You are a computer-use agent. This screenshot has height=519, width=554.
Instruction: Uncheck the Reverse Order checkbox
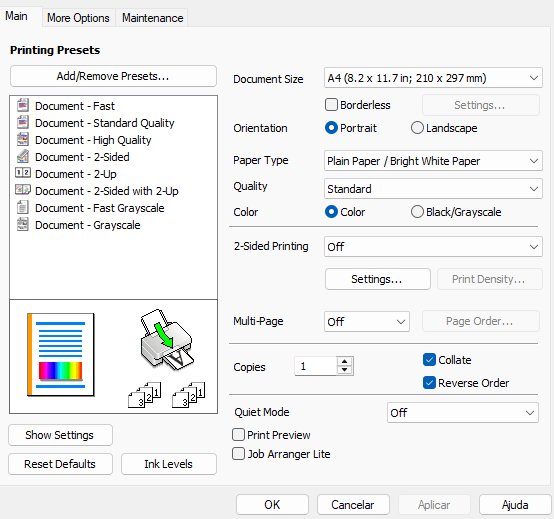tap(429, 383)
